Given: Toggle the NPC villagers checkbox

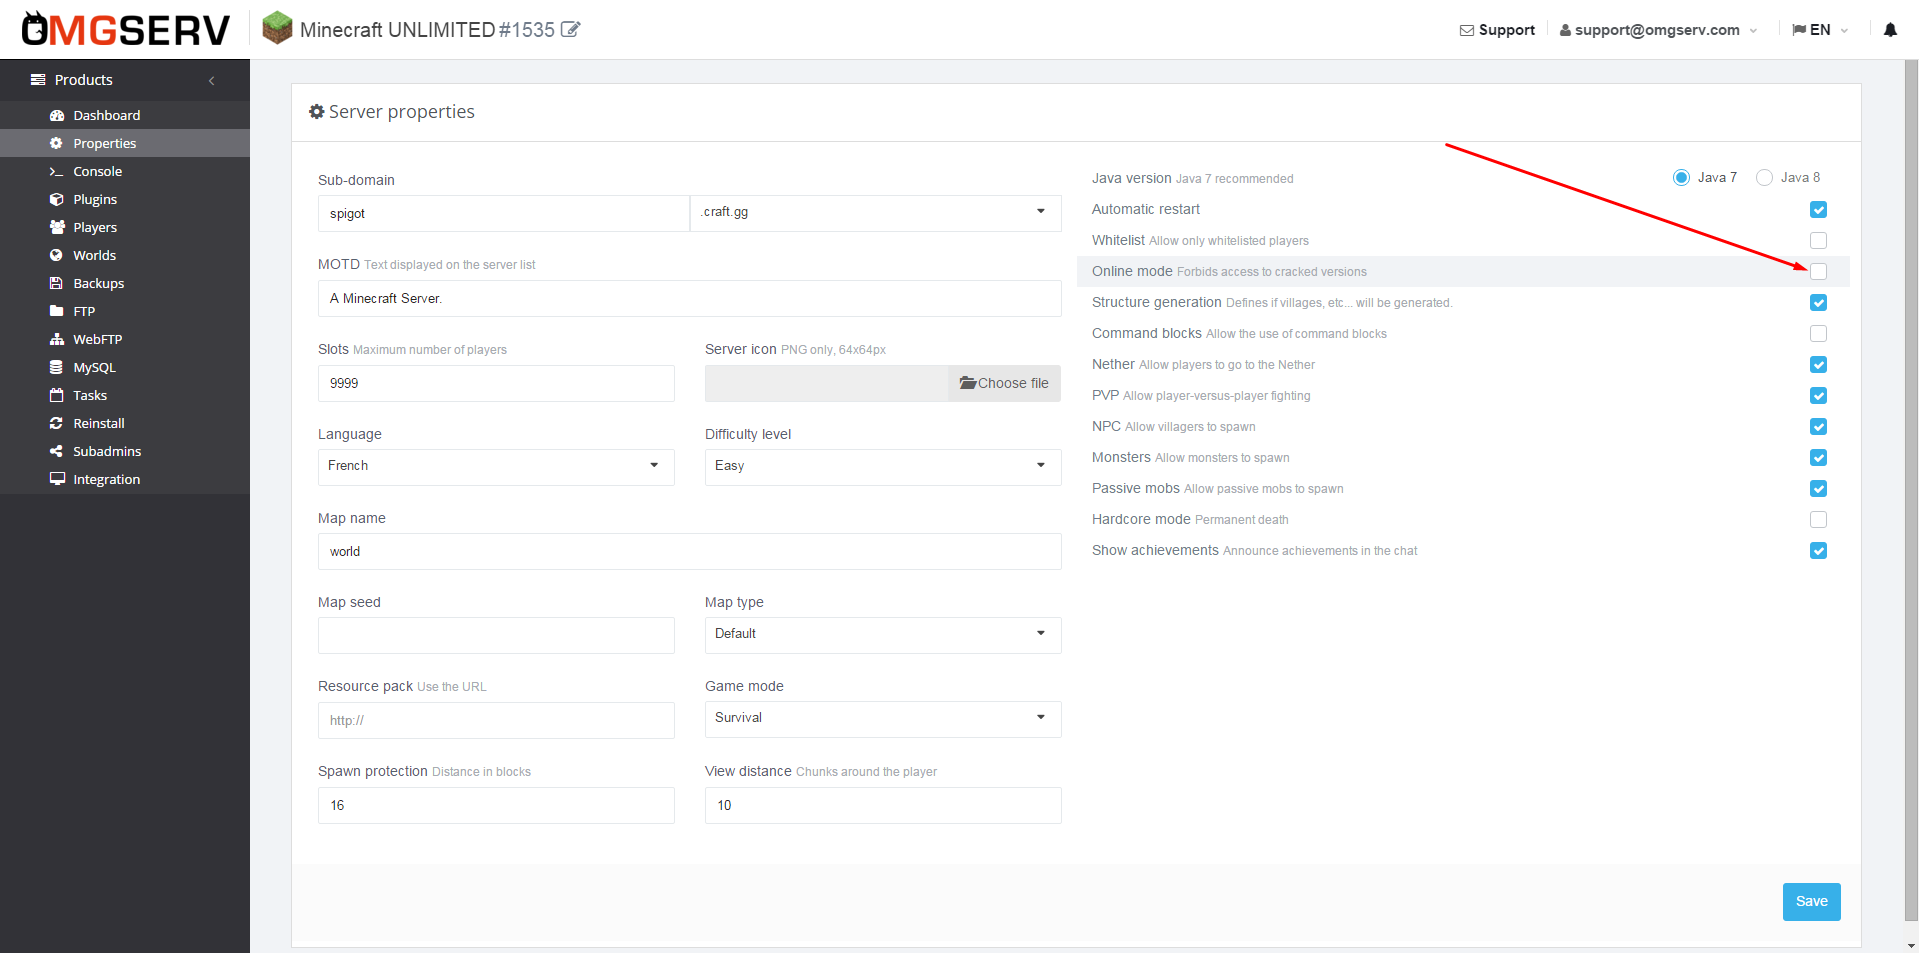Looking at the screenshot, I should click(x=1818, y=426).
